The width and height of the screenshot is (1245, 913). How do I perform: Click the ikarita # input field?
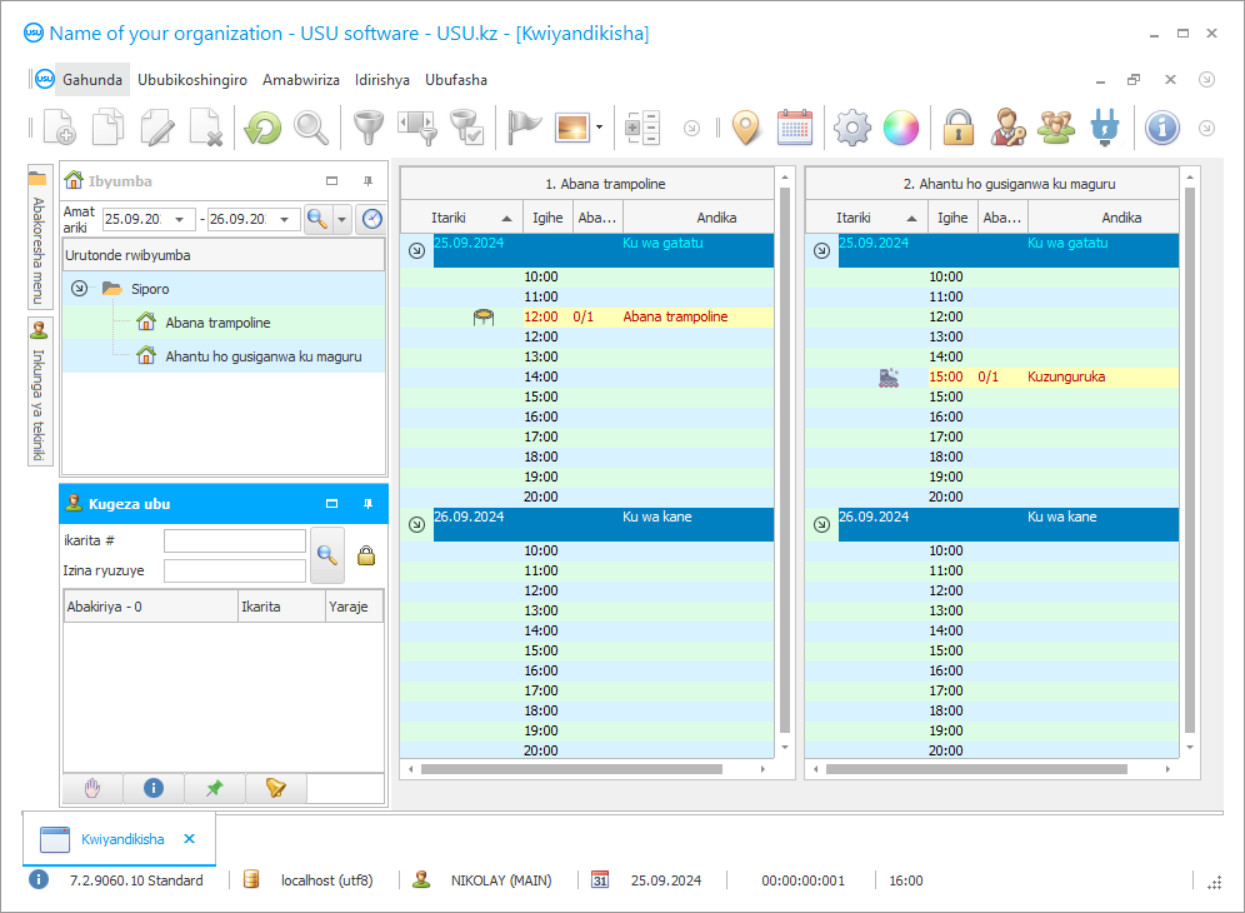click(x=235, y=541)
